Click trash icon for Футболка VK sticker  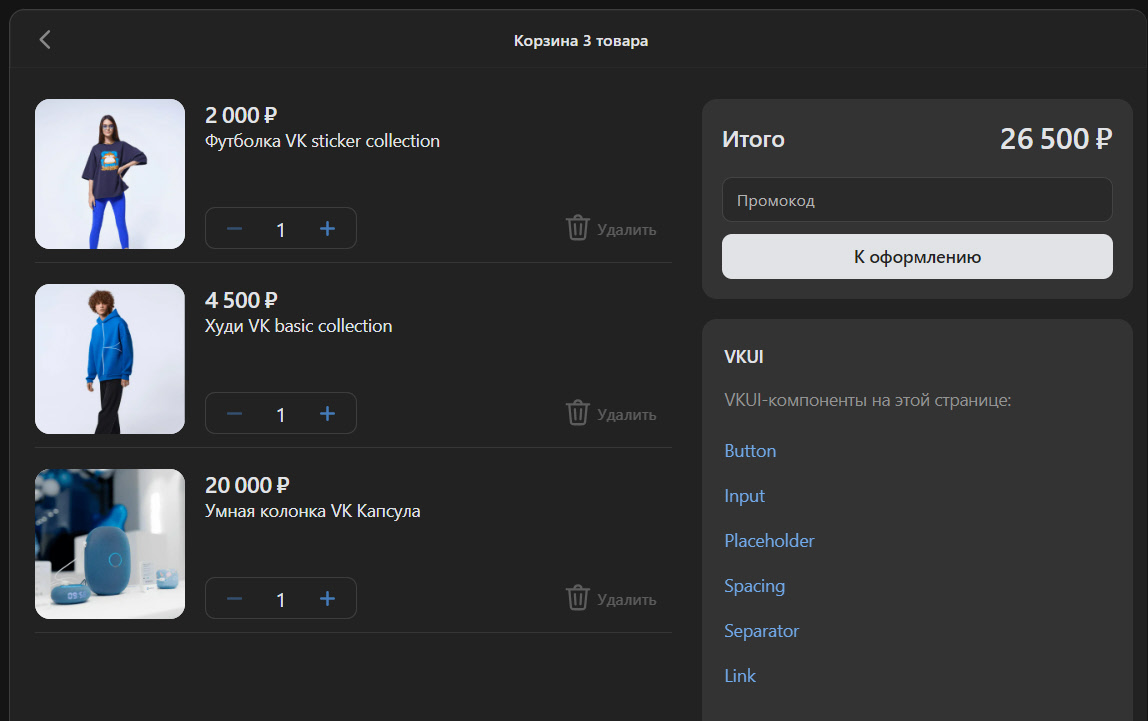(x=578, y=228)
